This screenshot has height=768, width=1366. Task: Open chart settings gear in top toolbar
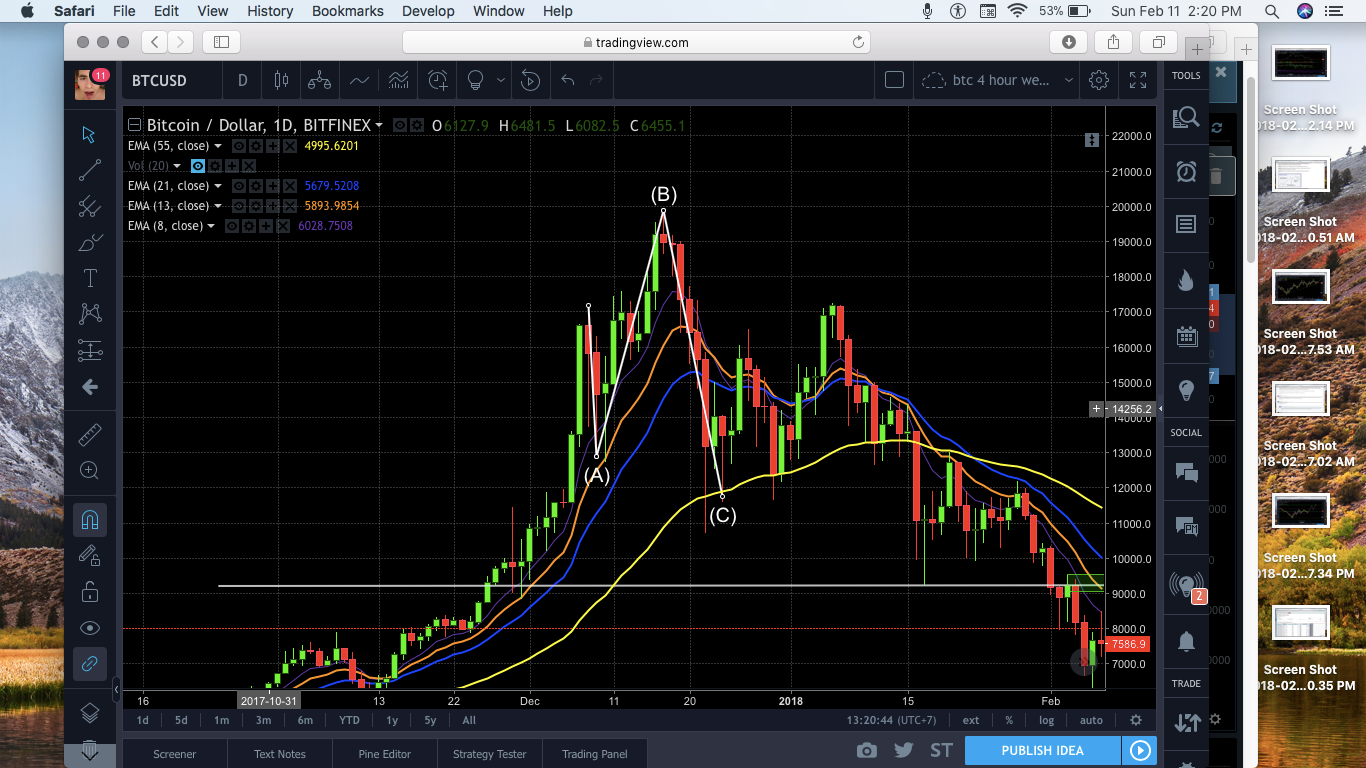(x=1099, y=80)
